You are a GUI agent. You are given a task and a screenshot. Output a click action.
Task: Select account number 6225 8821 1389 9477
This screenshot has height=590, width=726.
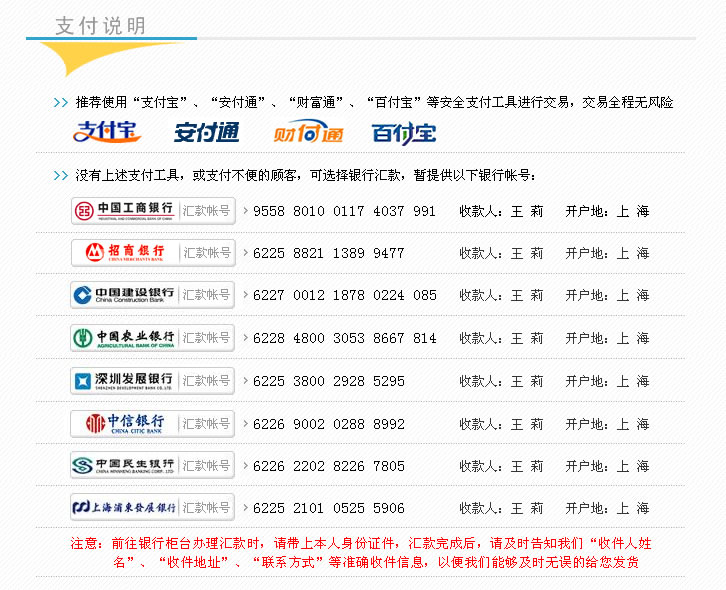tap(329, 253)
